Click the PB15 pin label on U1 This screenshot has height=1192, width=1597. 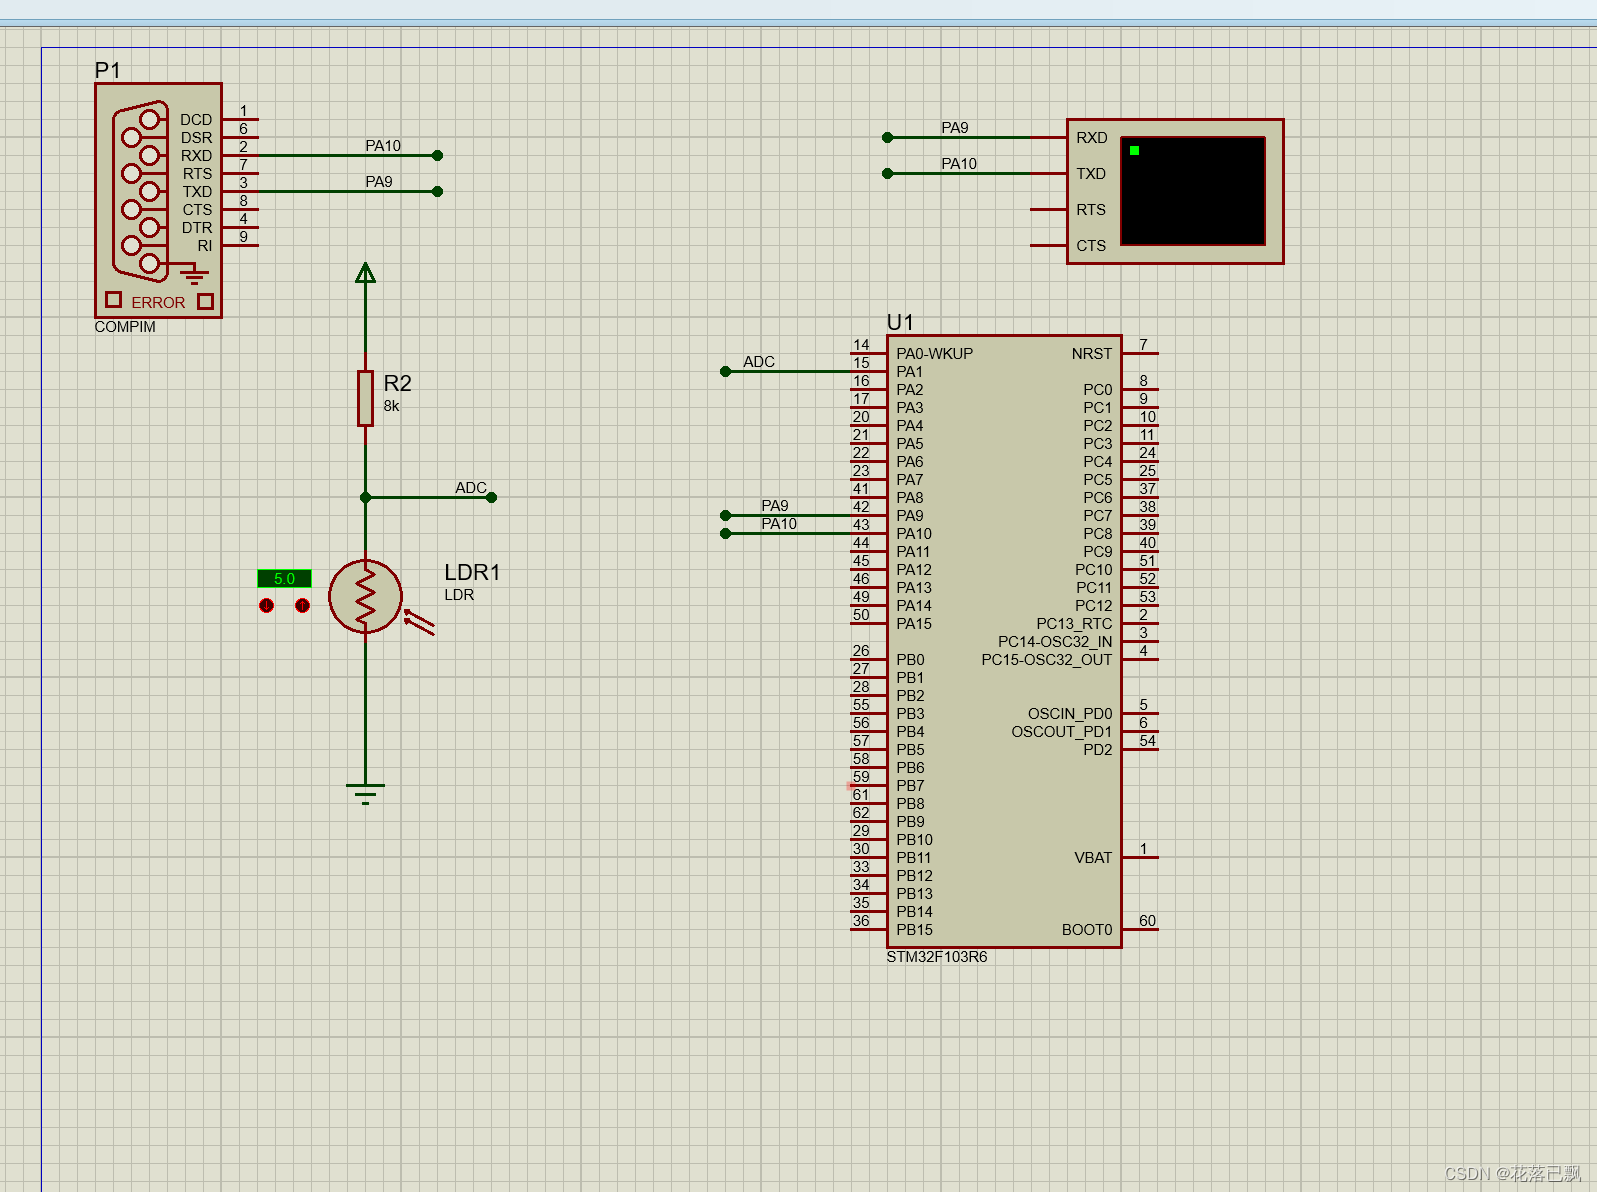915,929
